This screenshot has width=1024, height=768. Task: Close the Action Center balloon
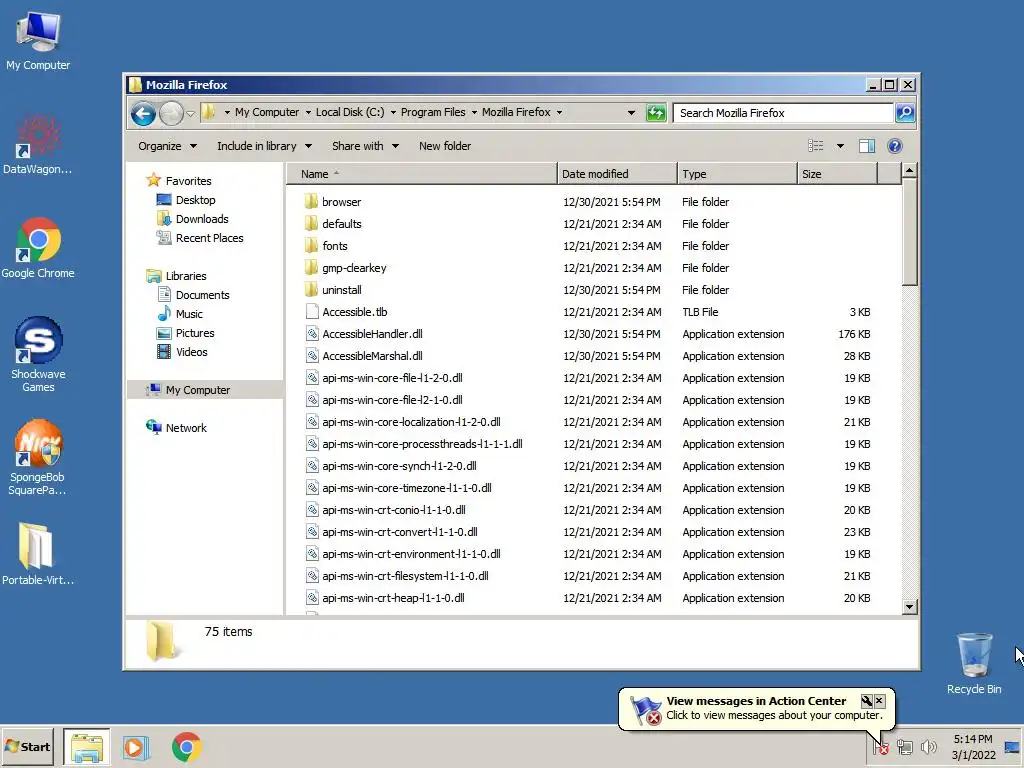(x=880, y=701)
